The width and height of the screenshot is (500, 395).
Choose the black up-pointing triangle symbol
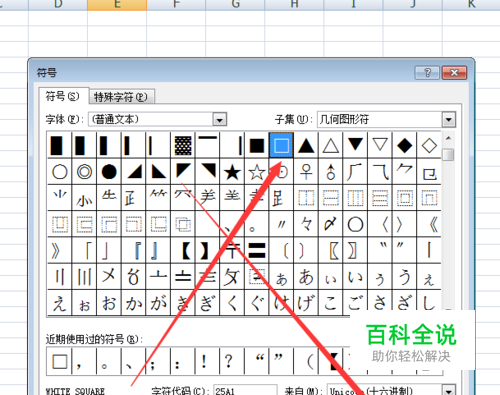pyautogui.click(x=306, y=146)
